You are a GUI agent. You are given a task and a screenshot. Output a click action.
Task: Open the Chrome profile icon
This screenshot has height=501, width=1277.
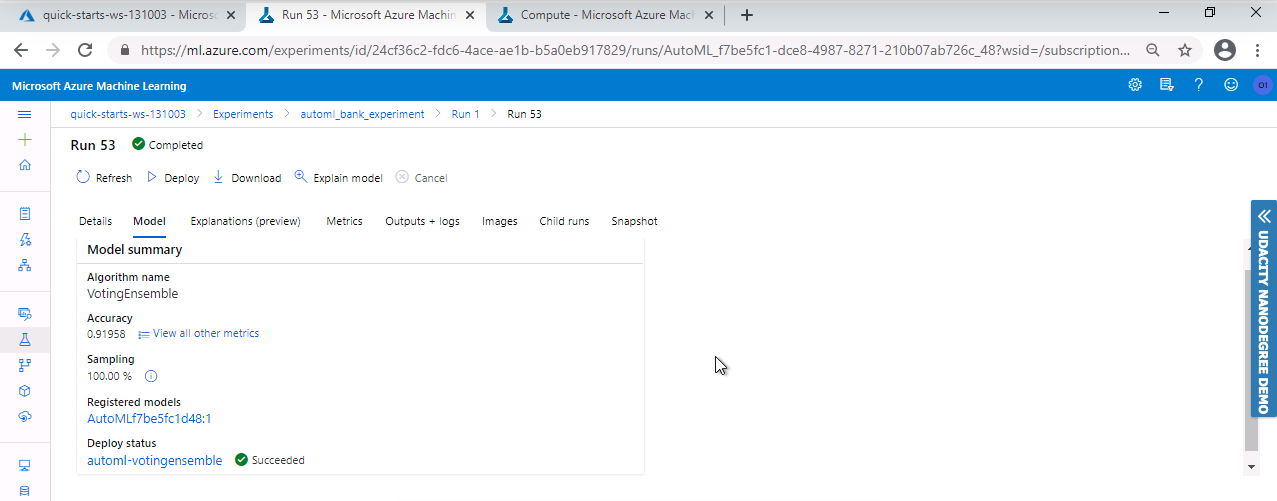coord(1225,50)
